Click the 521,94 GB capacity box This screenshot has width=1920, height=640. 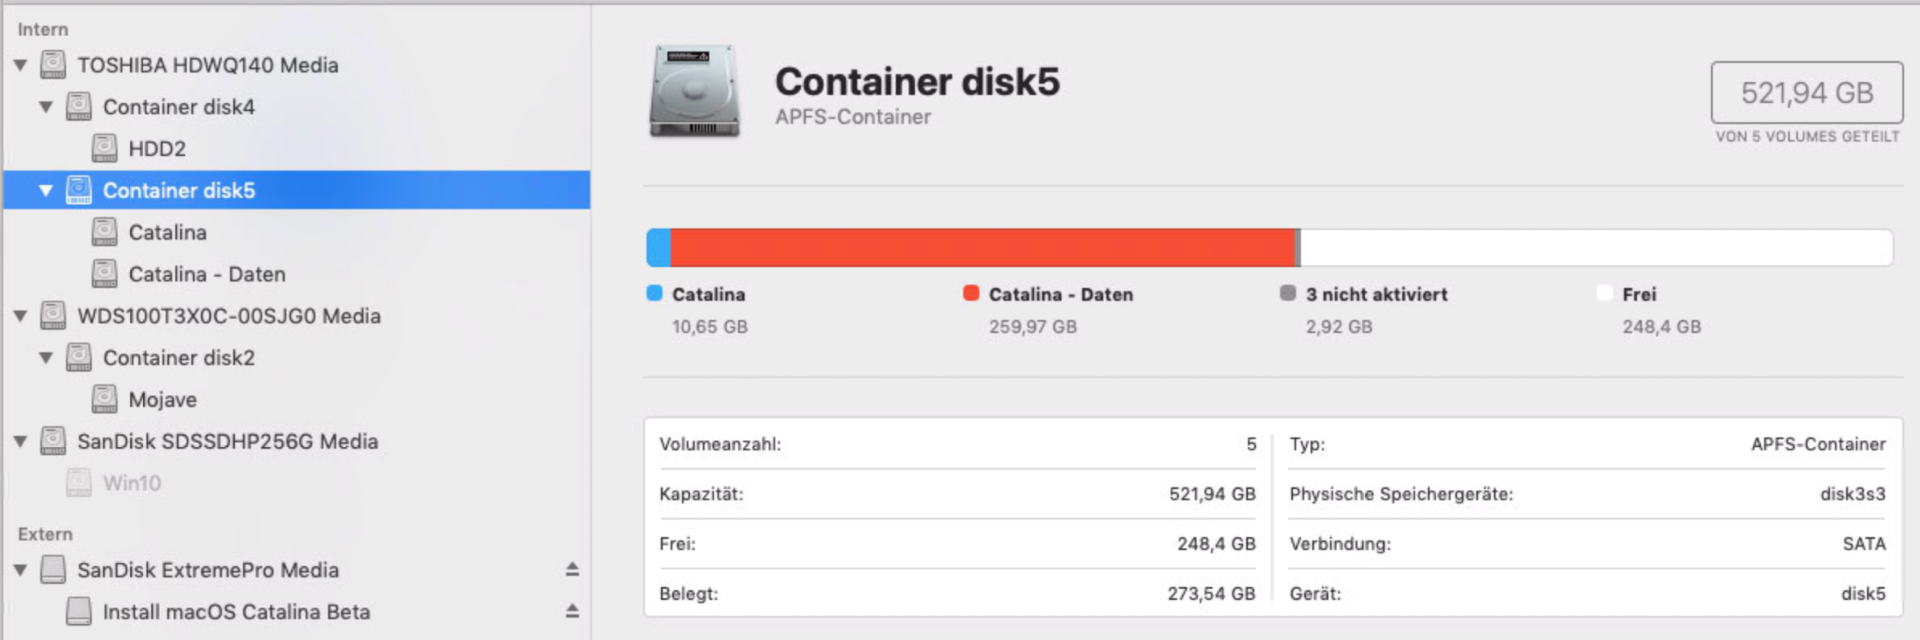point(1806,93)
